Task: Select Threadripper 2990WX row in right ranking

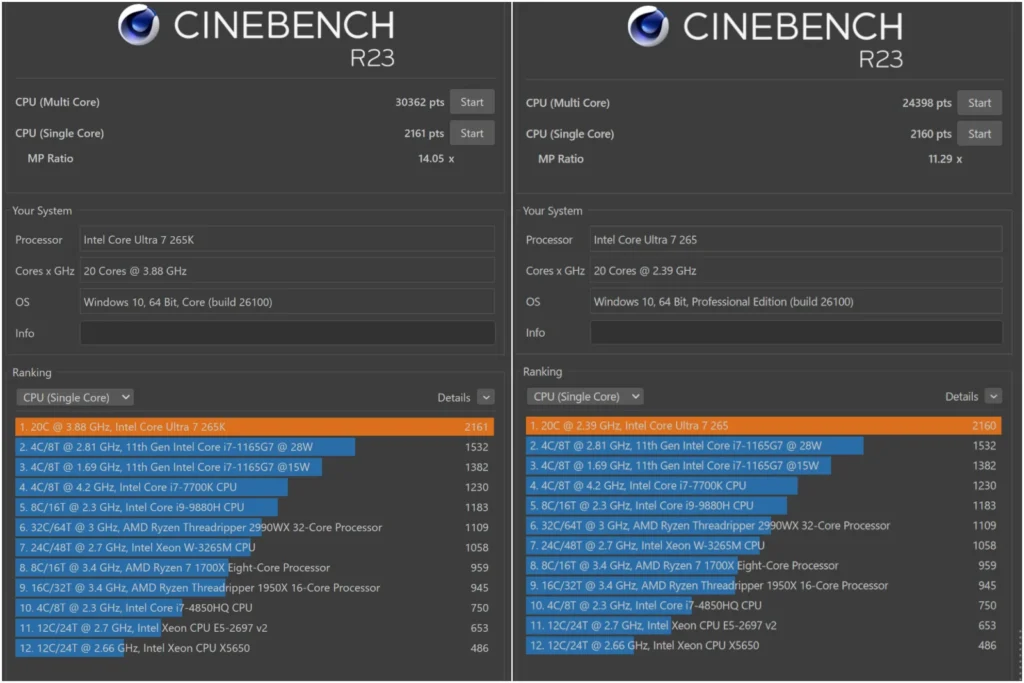Action: (x=763, y=526)
